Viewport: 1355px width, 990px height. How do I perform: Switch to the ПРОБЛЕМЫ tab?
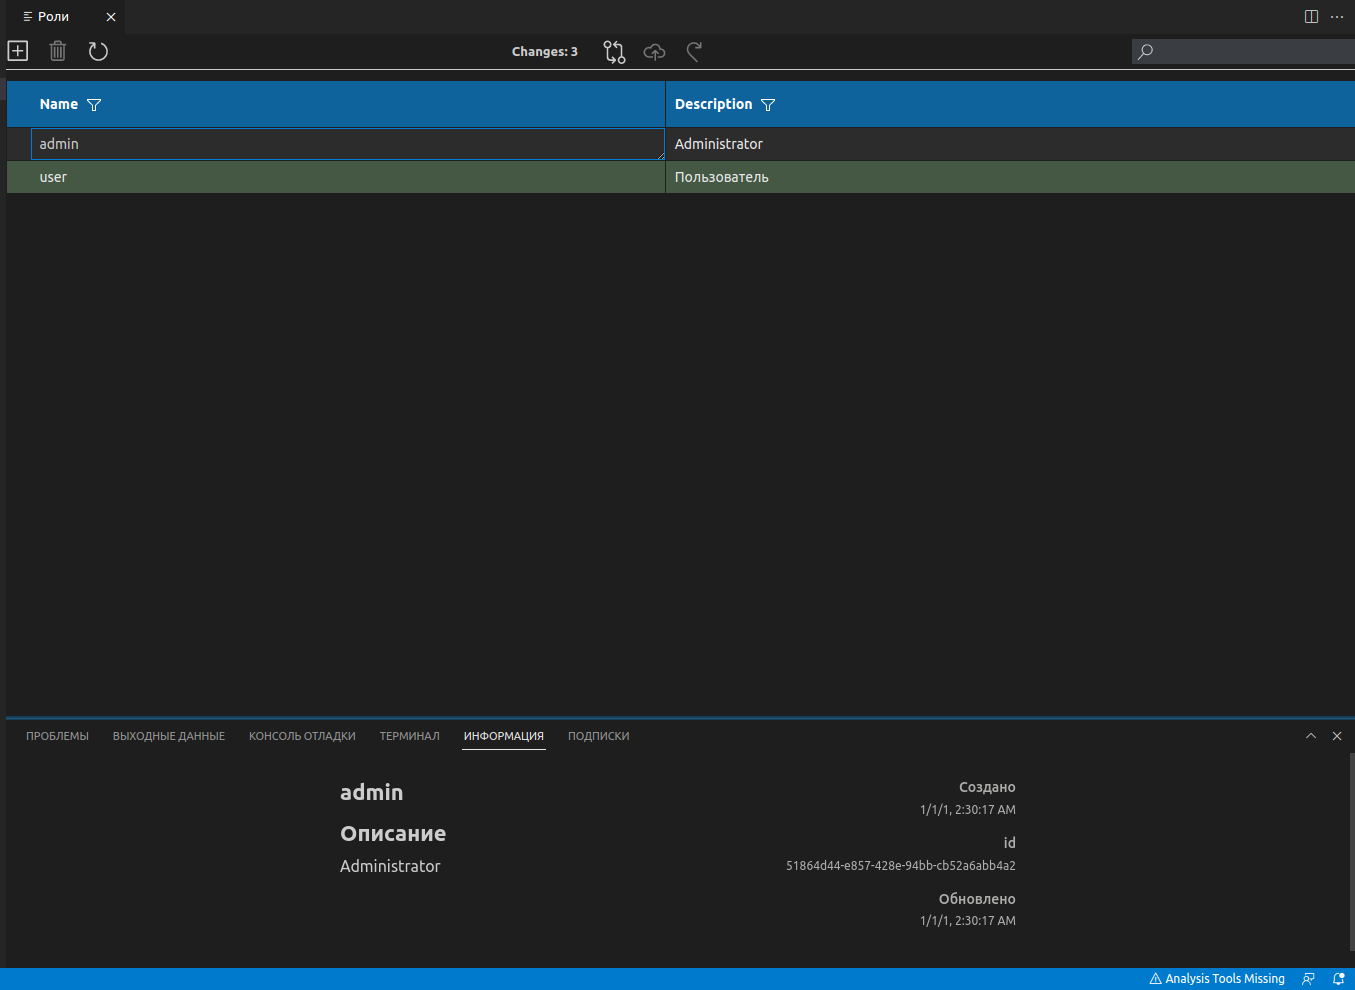coord(57,736)
